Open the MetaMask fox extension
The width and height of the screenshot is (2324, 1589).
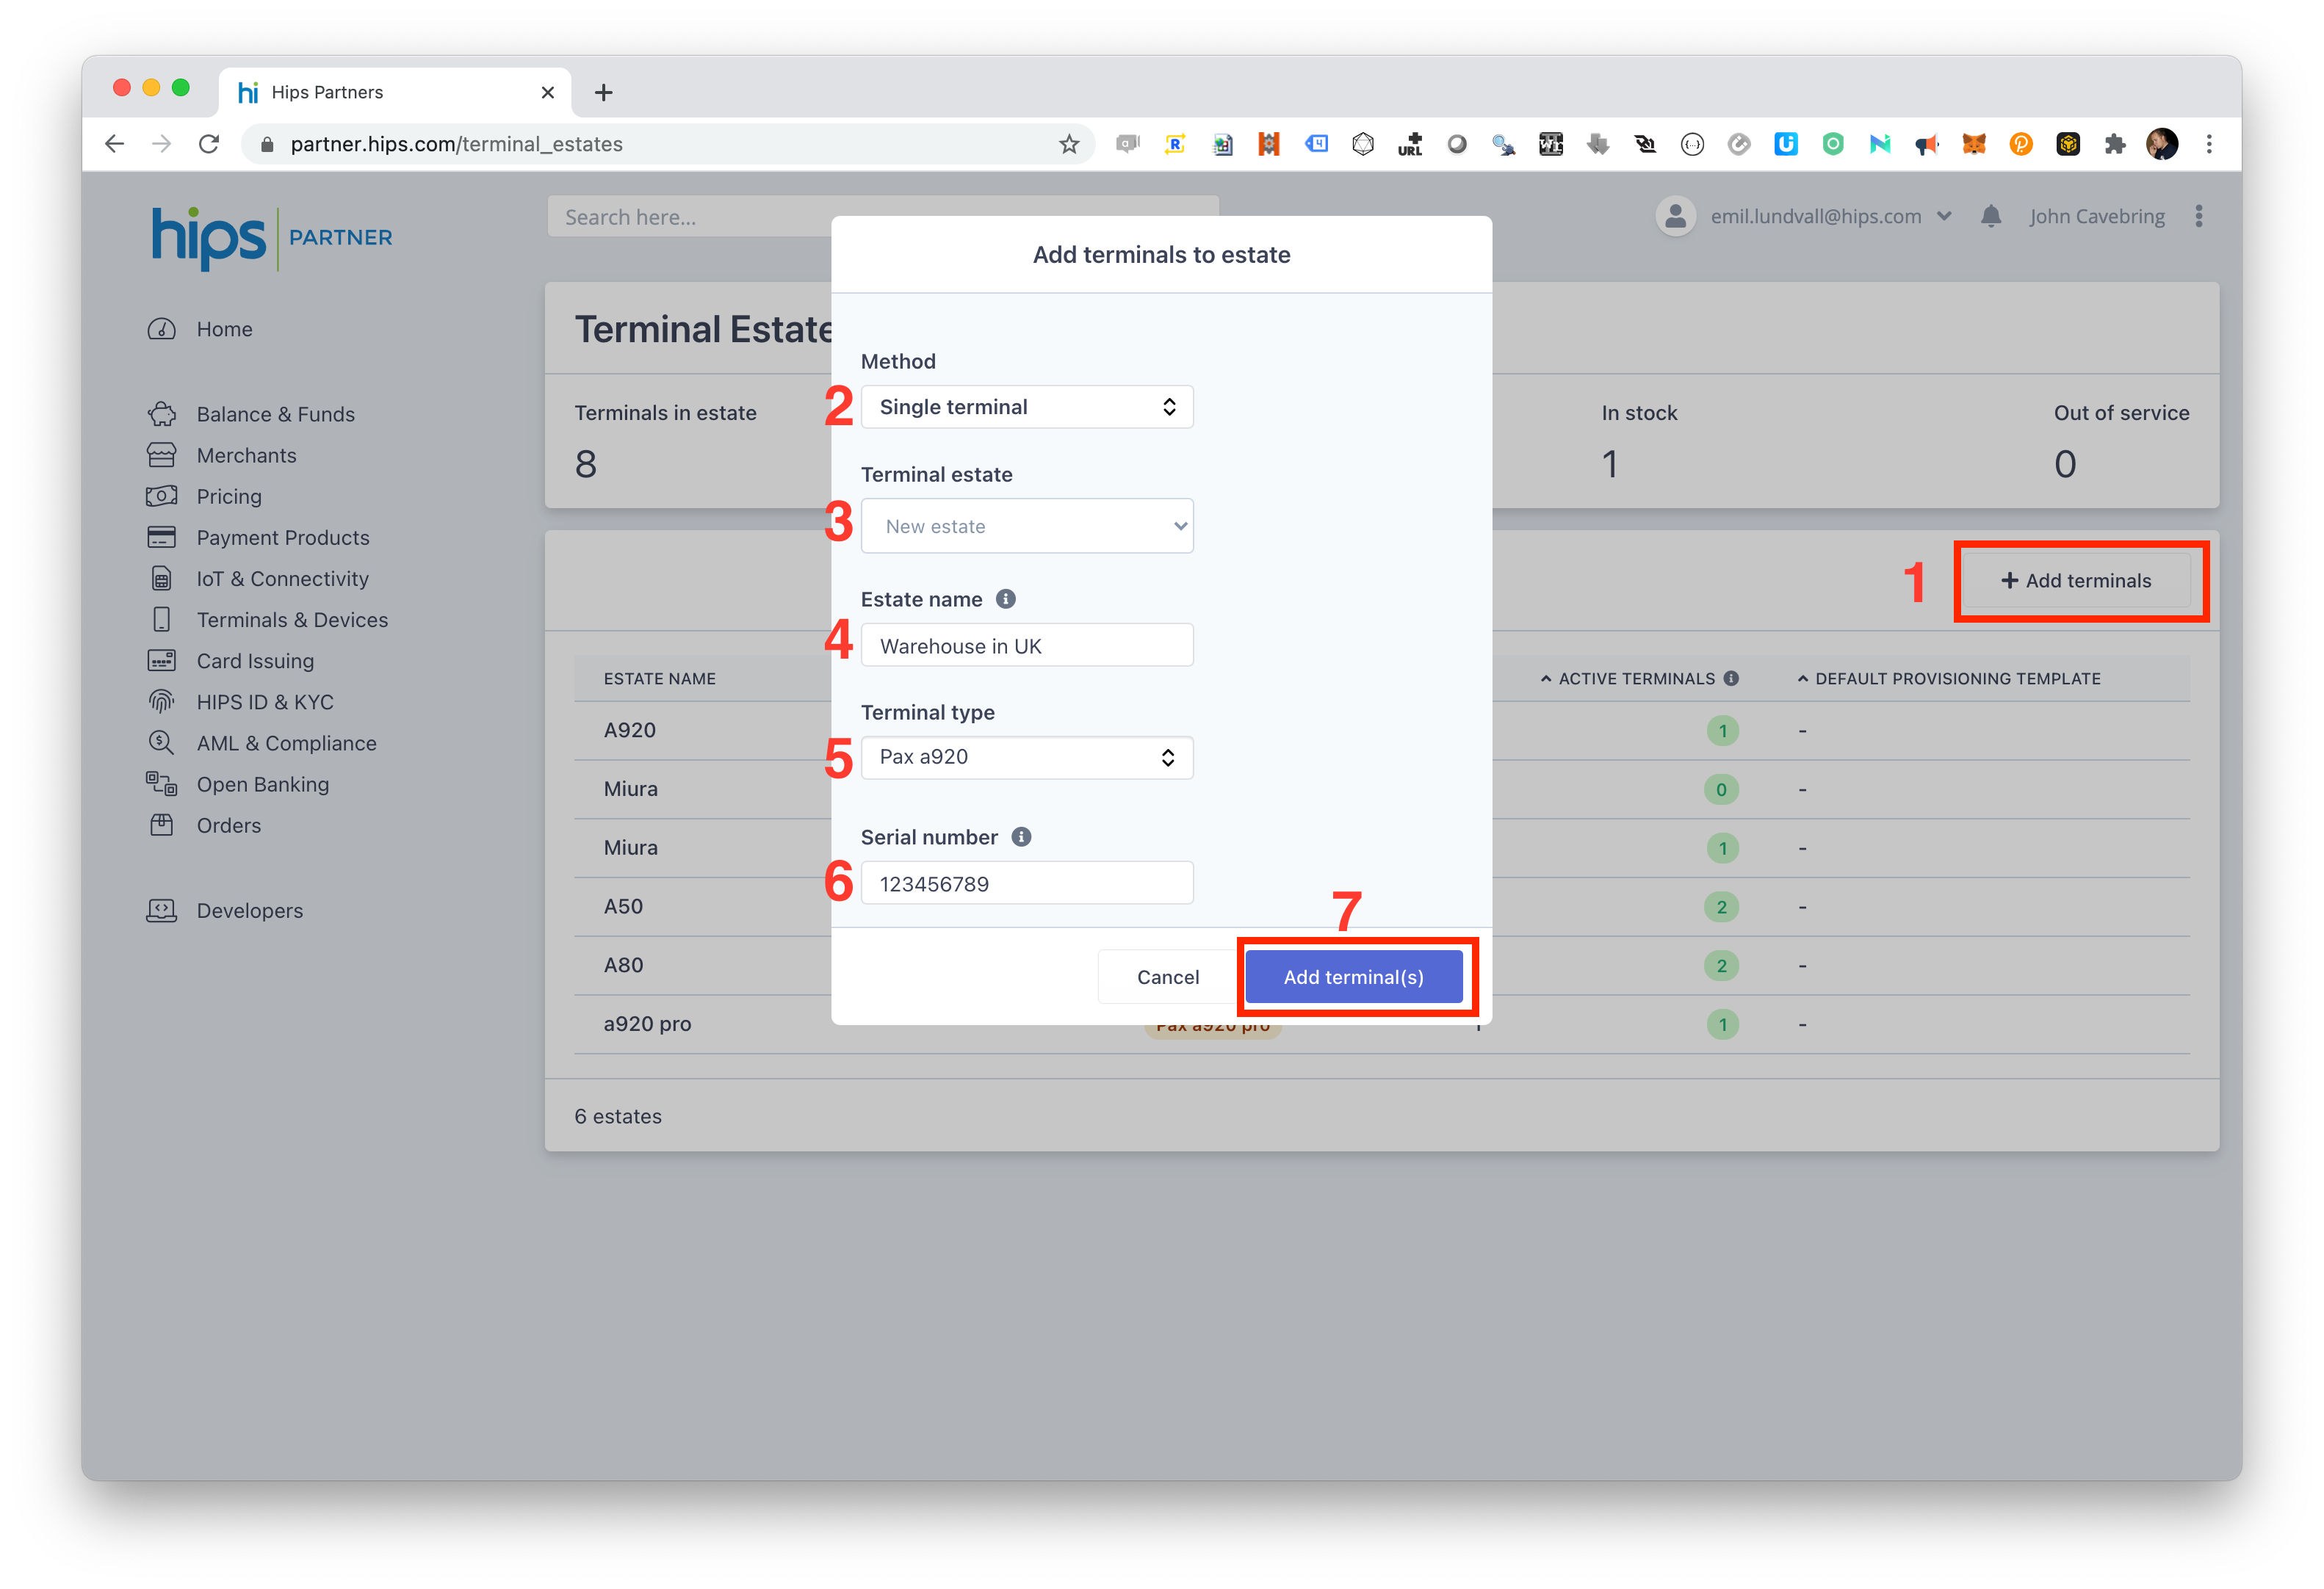pos(1973,144)
